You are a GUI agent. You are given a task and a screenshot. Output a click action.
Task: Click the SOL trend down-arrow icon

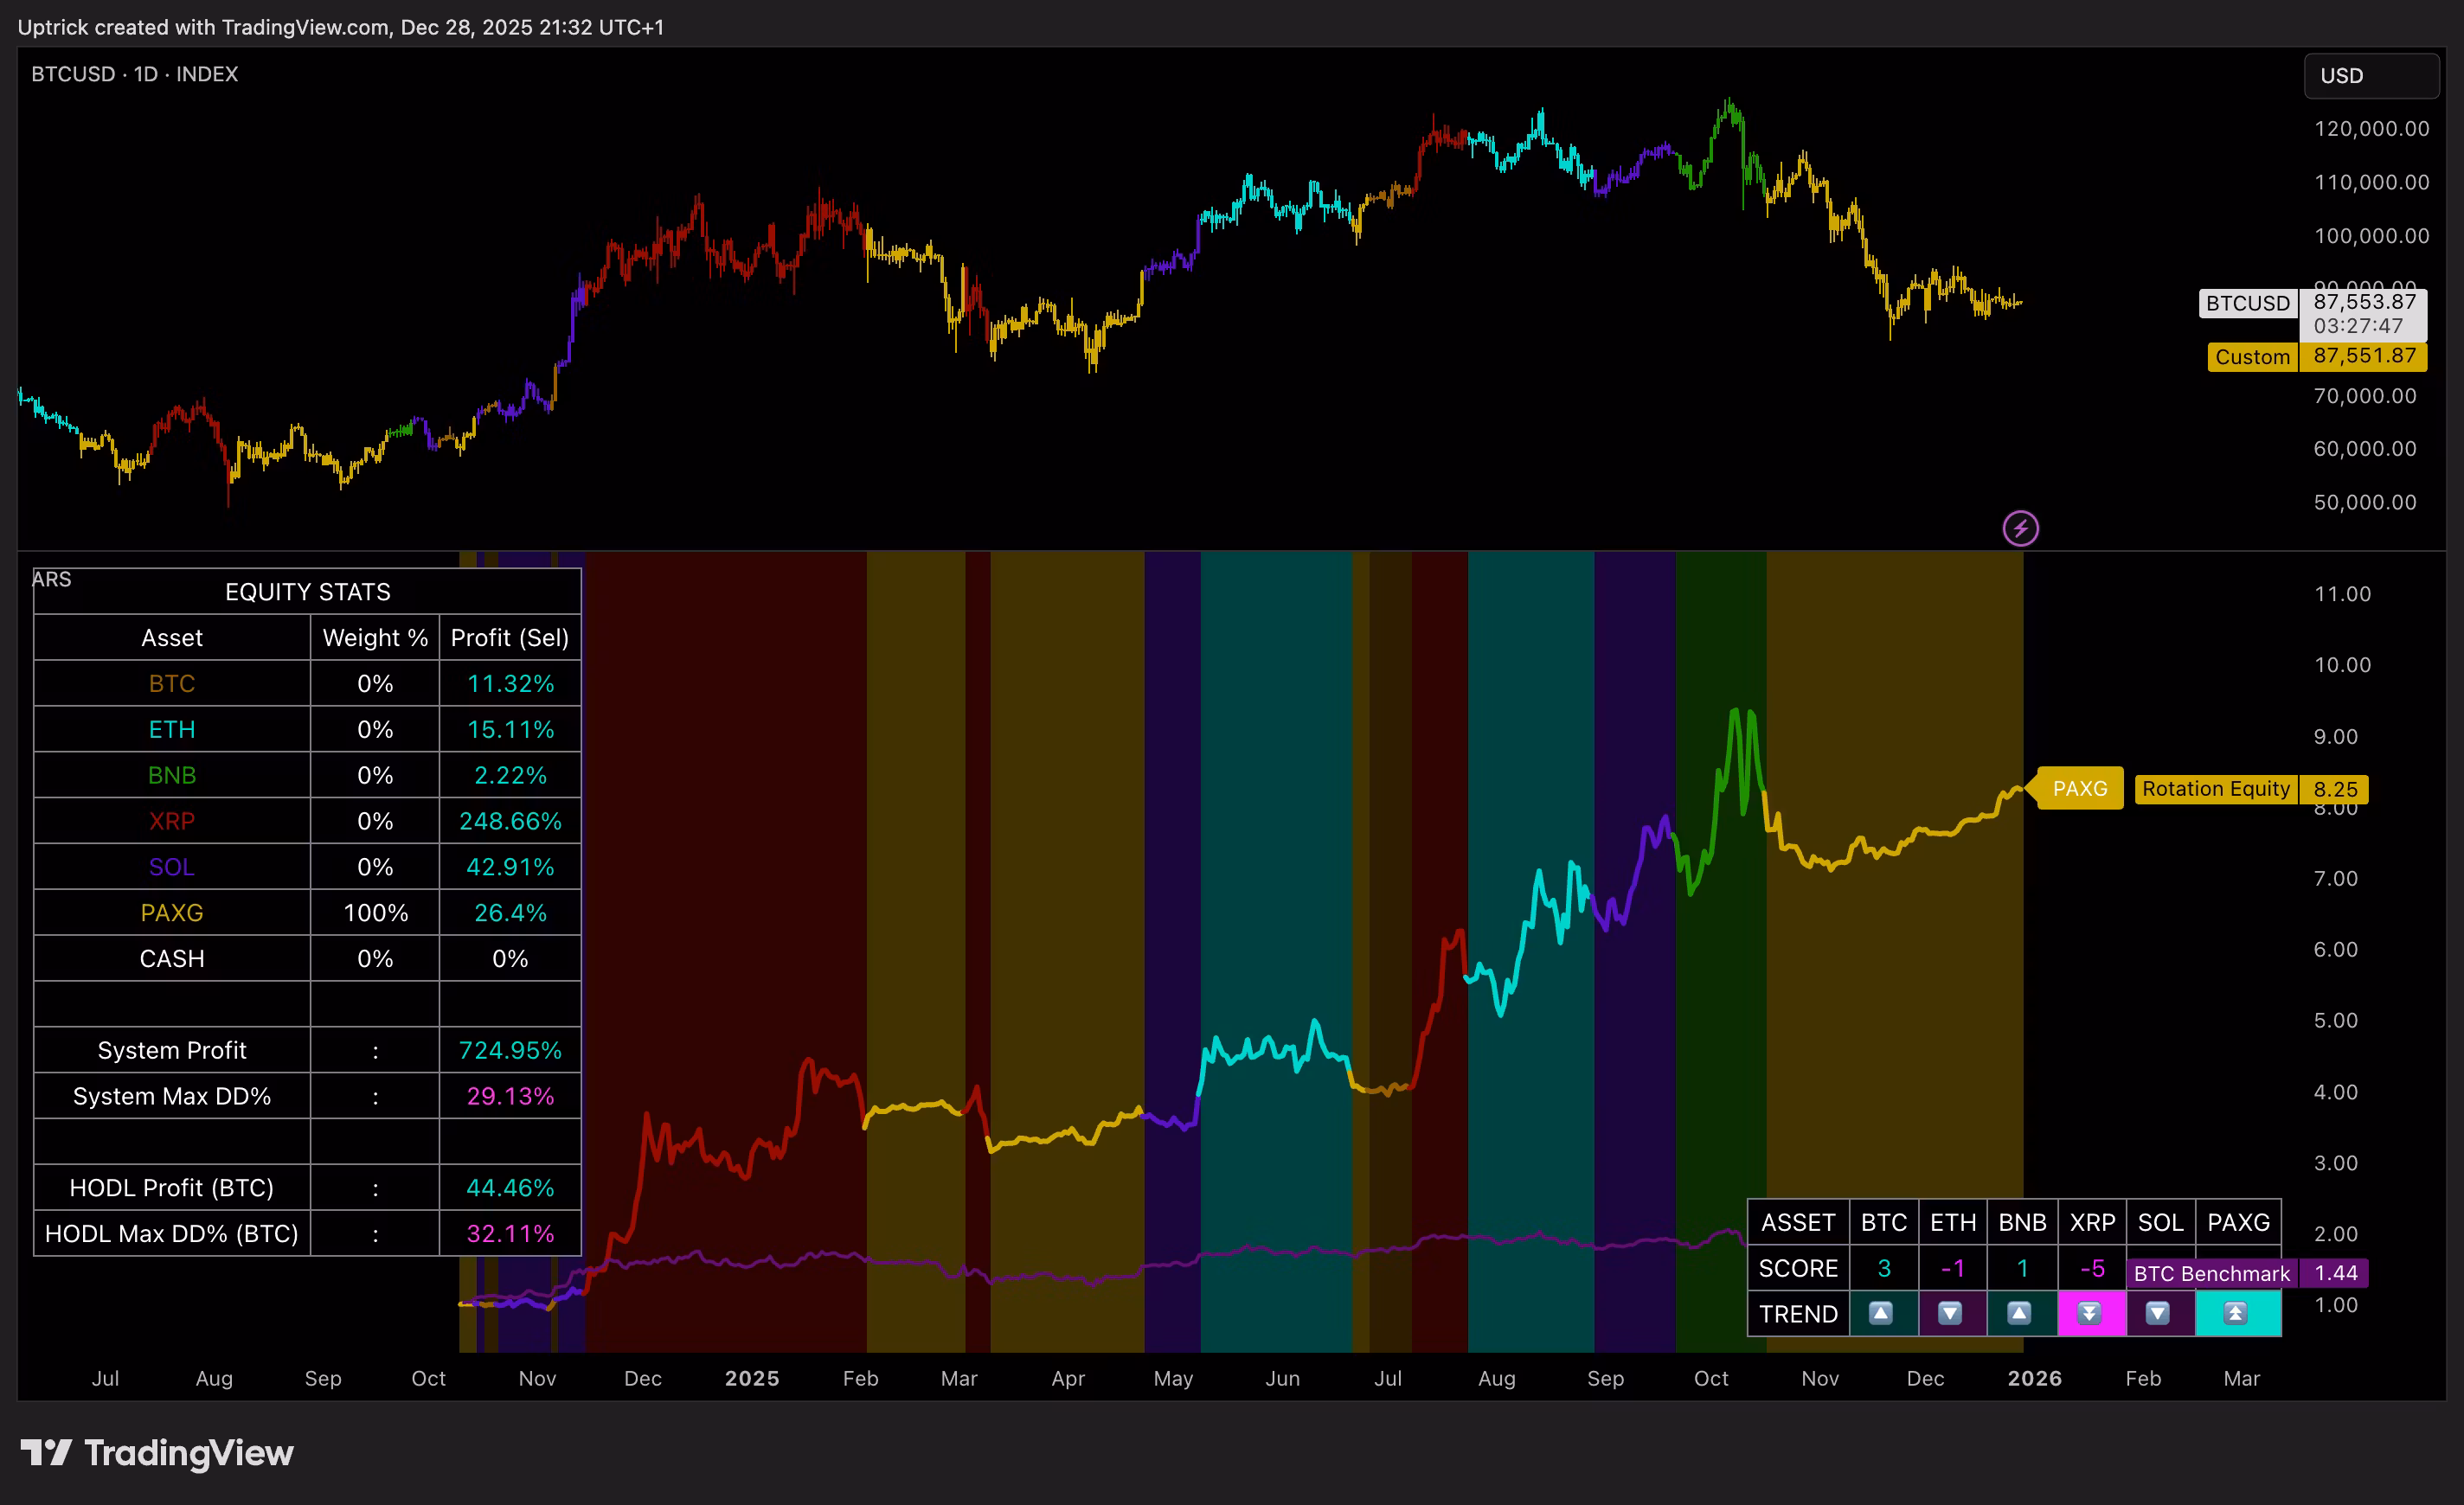tap(2158, 1313)
